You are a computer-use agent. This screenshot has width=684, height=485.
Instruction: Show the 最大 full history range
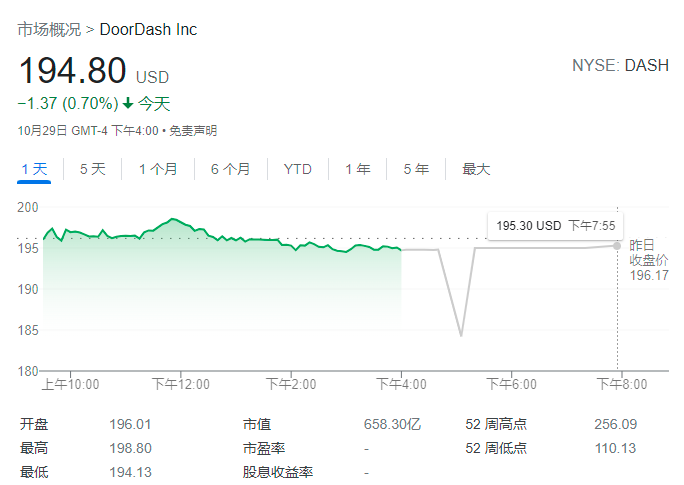(x=476, y=169)
